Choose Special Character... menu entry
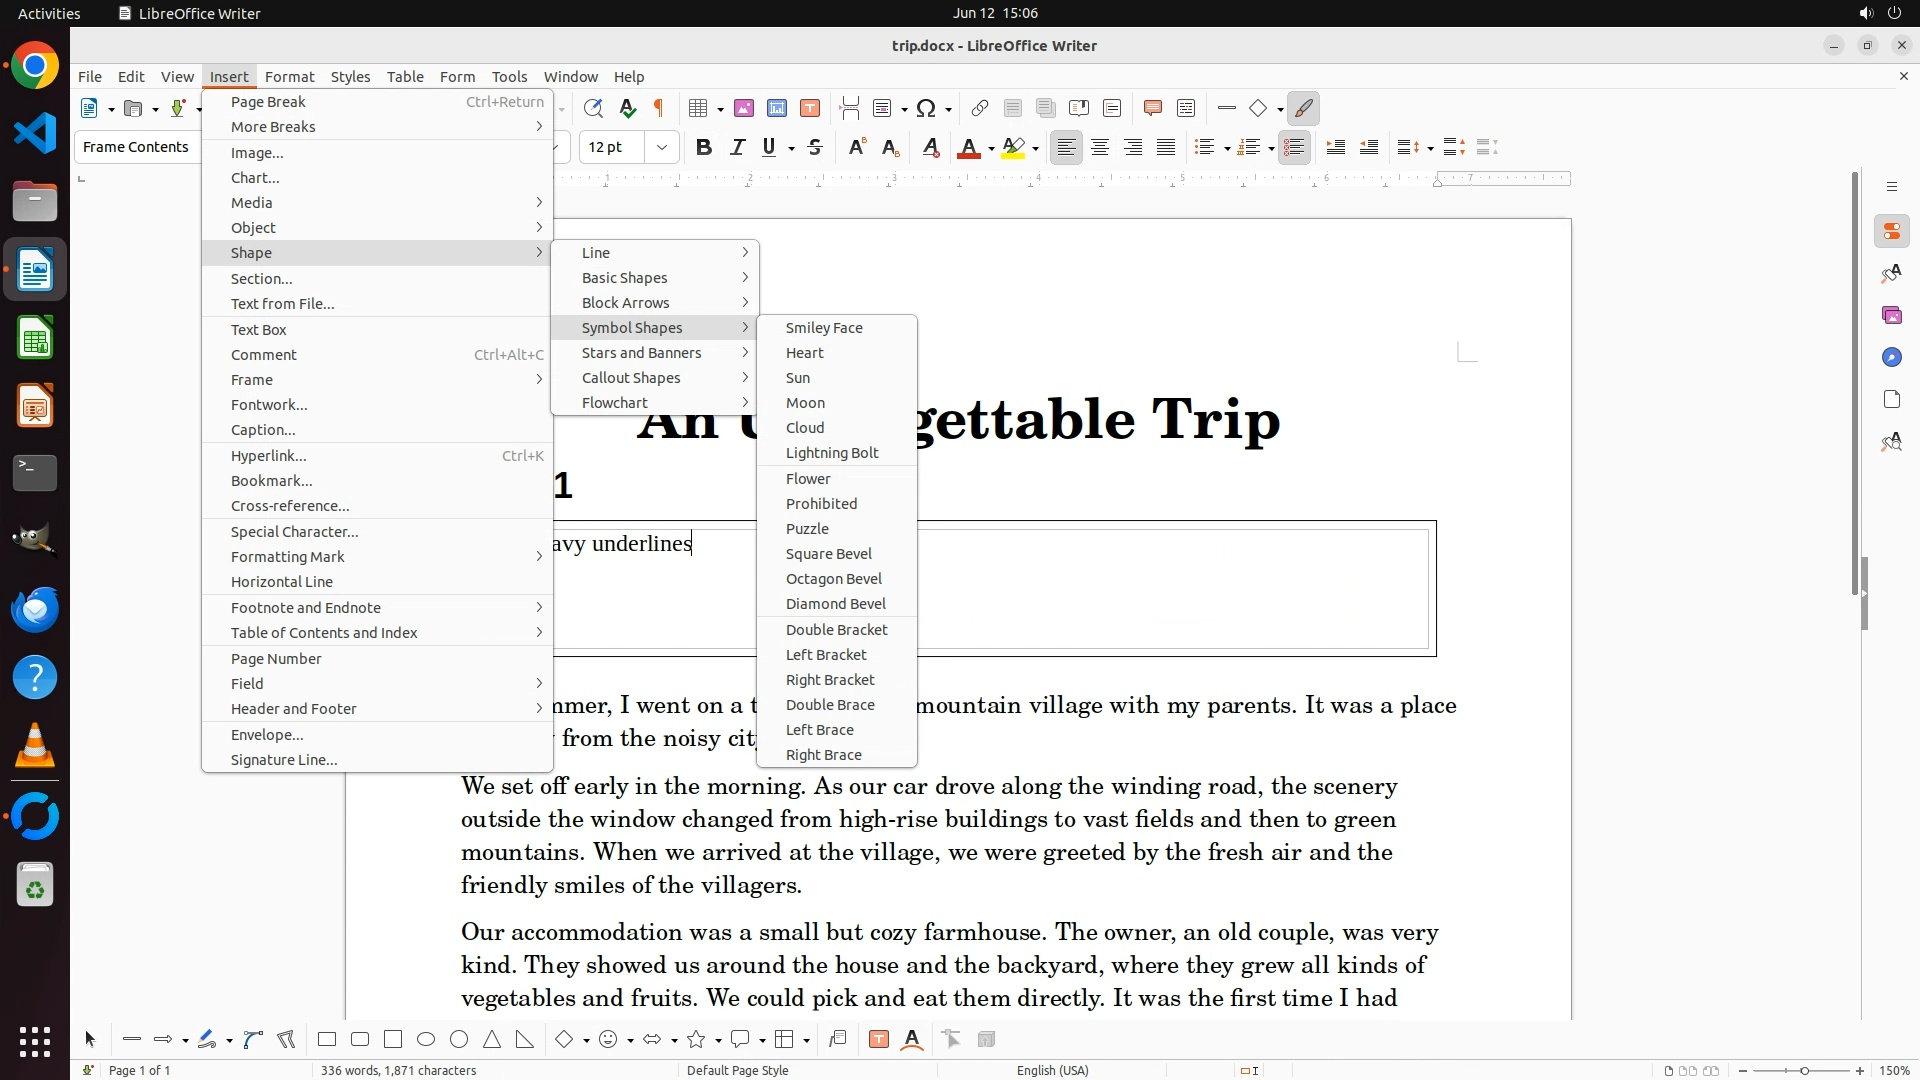 click(294, 532)
